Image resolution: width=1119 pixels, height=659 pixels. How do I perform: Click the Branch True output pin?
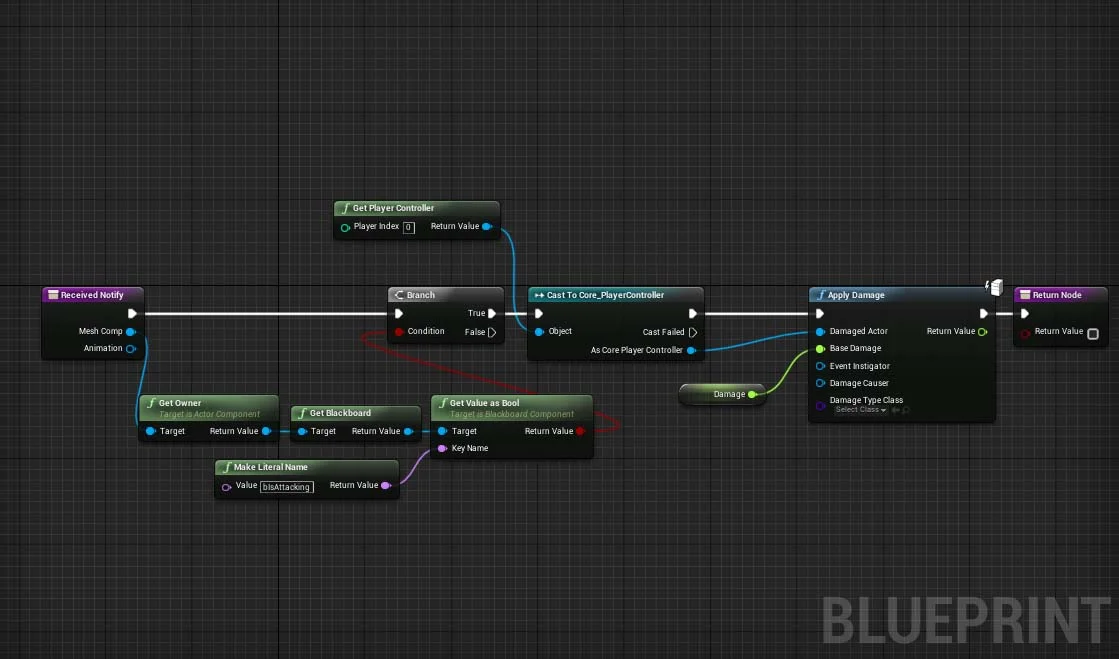coord(492,313)
